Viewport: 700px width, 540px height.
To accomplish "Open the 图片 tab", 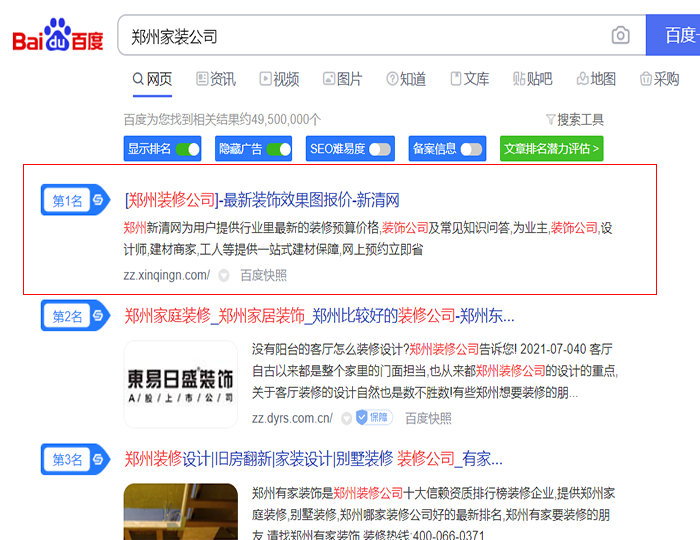I will (343, 79).
